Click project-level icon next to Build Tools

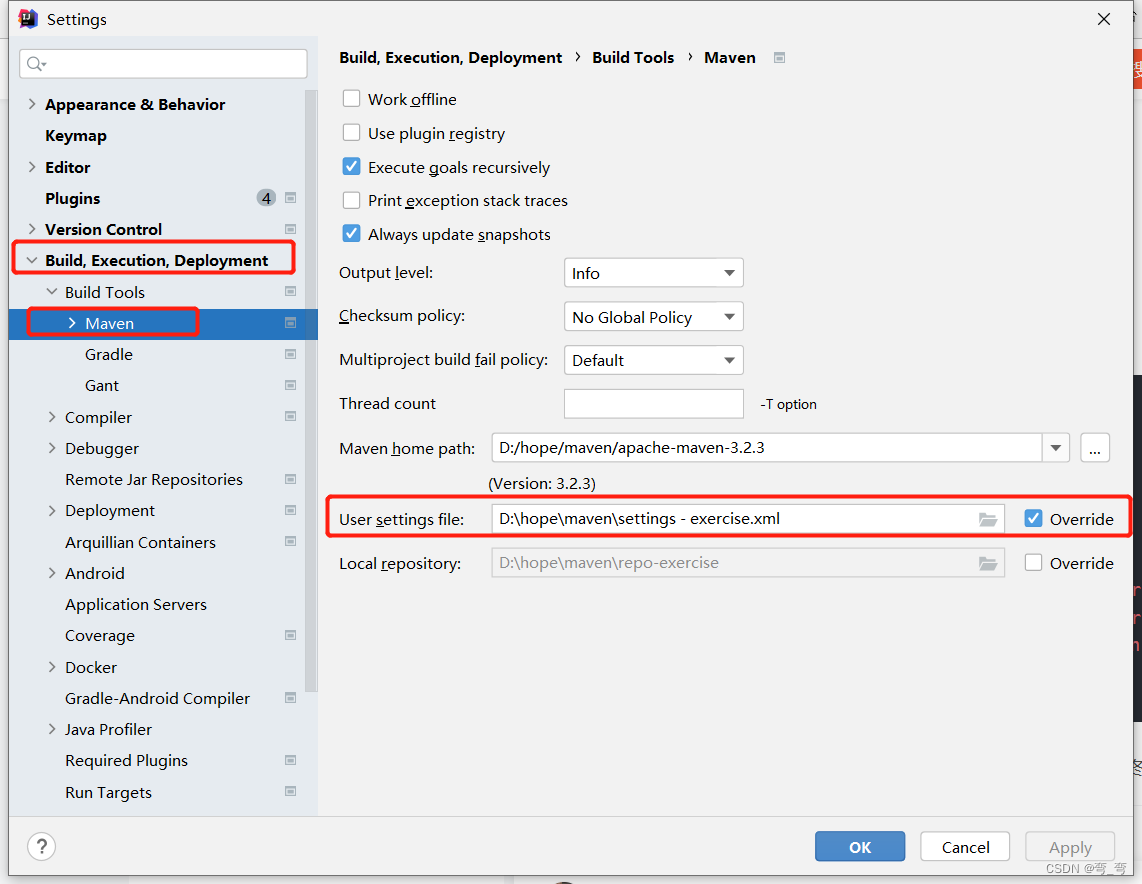[291, 292]
